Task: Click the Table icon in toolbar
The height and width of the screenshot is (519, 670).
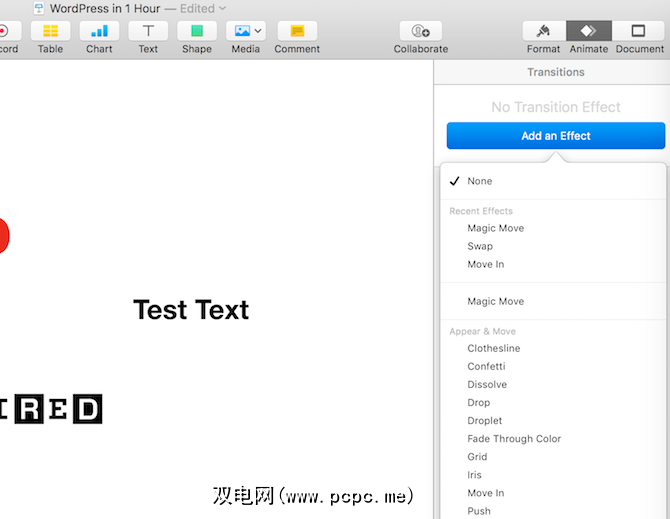Action: point(50,31)
